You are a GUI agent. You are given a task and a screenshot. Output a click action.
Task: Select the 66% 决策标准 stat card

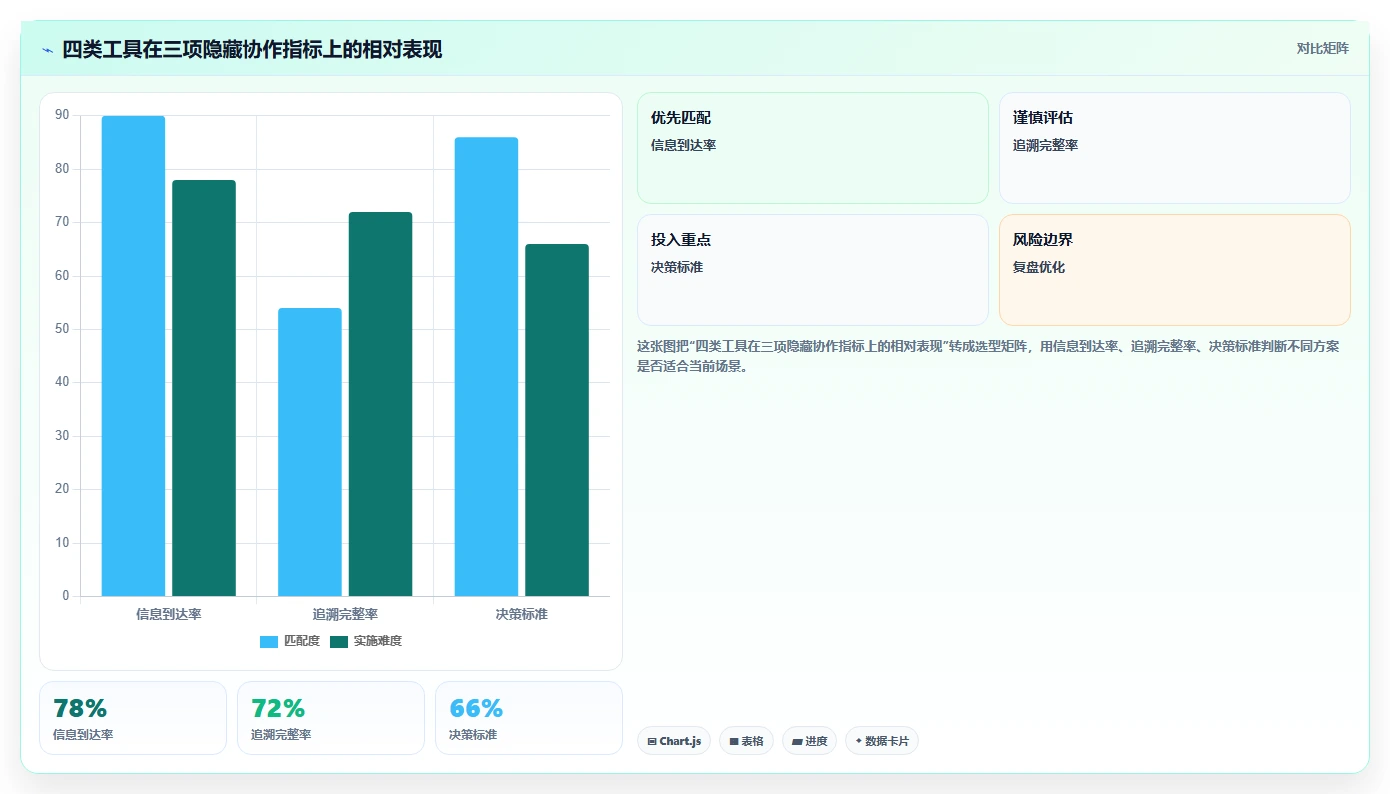pyautogui.click(x=529, y=718)
